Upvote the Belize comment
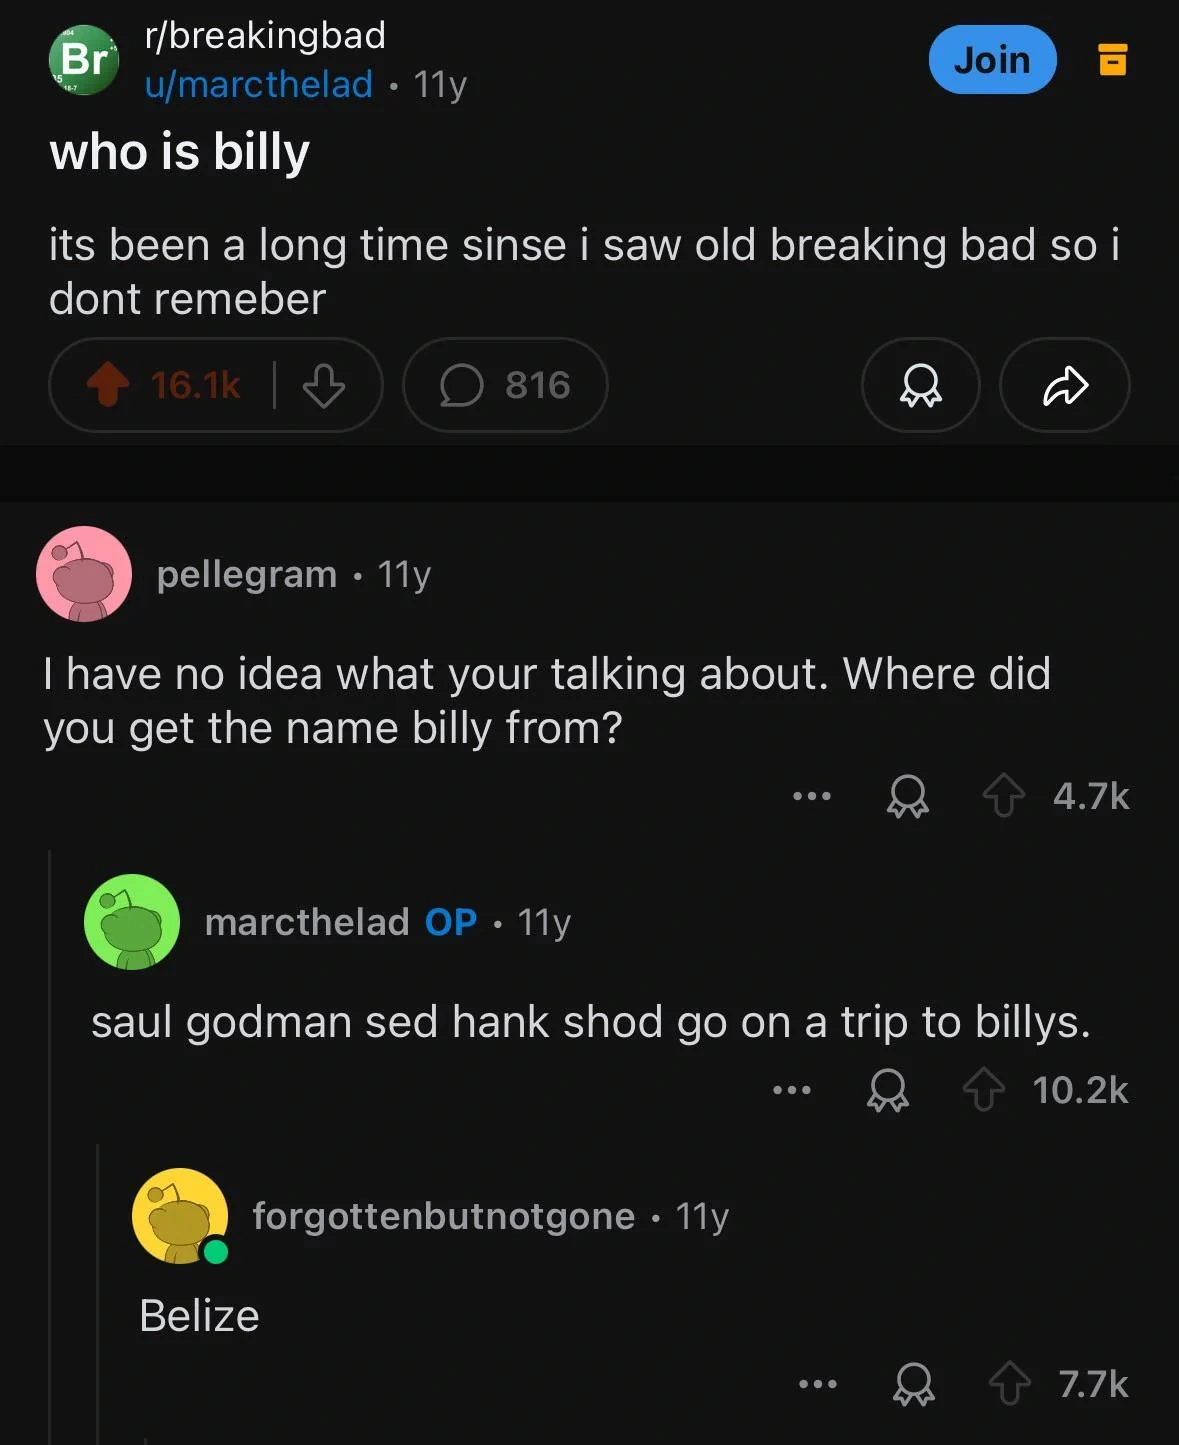This screenshot has height=1445, width=1179. coord(1009,1385)
